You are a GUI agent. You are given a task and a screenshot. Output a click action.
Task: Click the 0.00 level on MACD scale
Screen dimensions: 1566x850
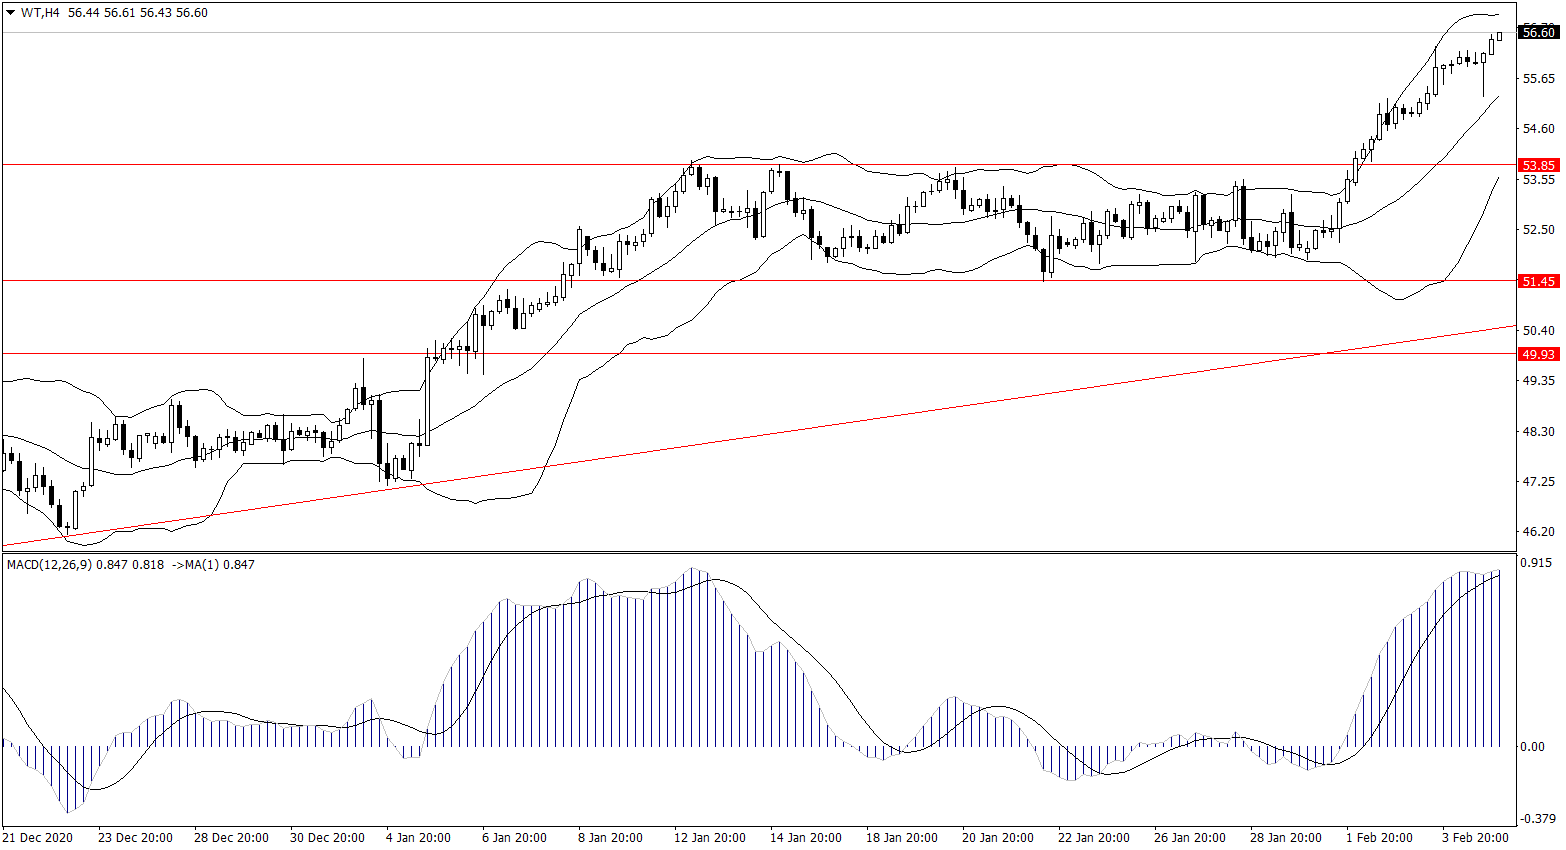(1532, 747)
